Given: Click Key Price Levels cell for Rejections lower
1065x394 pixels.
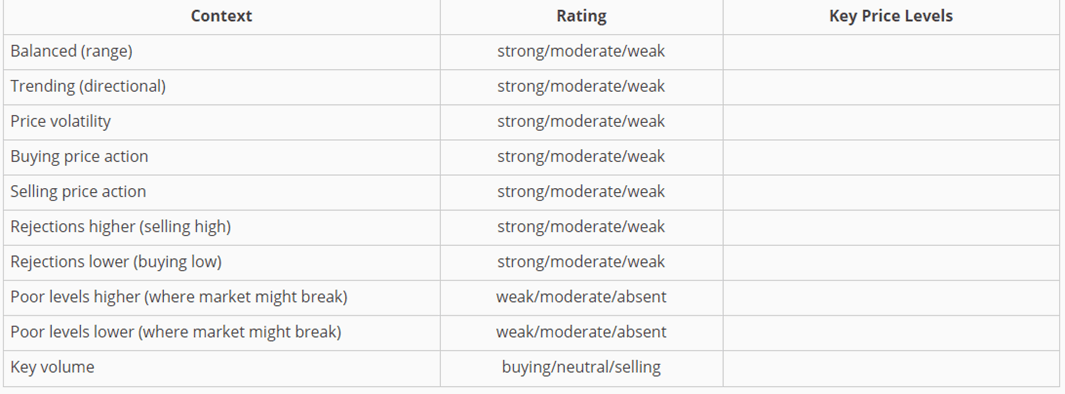Looking at the screenshot, I should coord(891,263).
